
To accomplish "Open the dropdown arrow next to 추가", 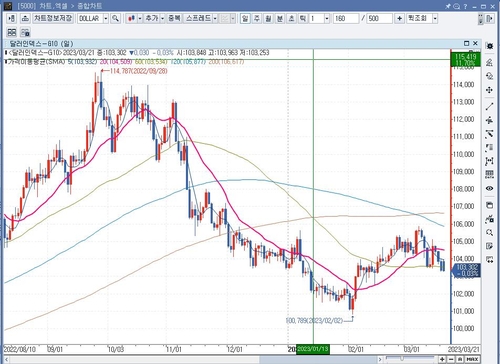I will click(163, 18).
